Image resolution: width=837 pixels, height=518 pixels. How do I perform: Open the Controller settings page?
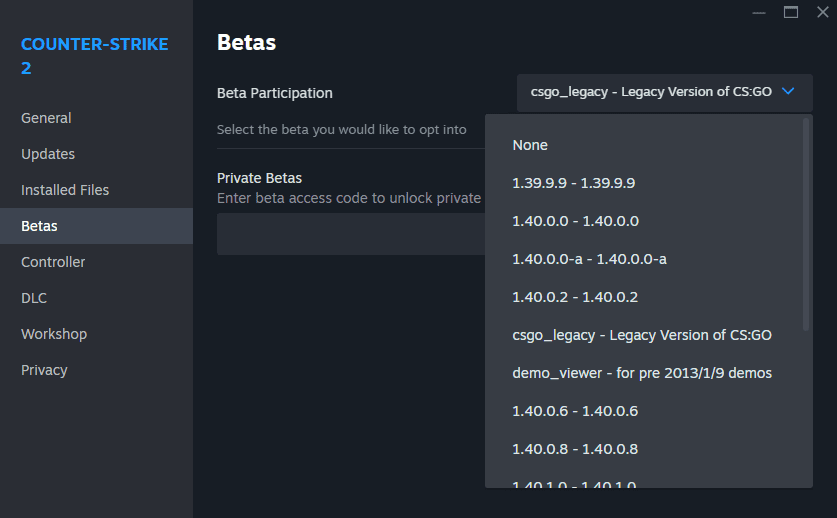(53, 262)
